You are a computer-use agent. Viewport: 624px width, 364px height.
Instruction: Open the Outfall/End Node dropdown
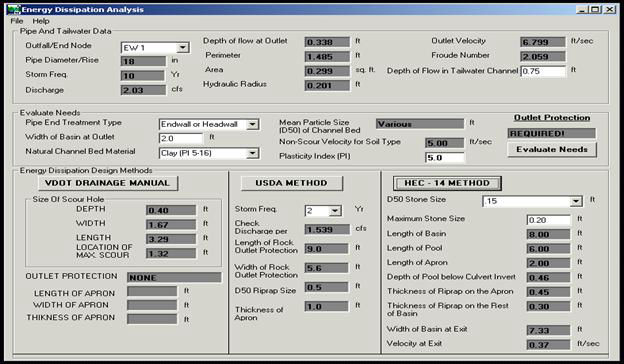(182, 48)
